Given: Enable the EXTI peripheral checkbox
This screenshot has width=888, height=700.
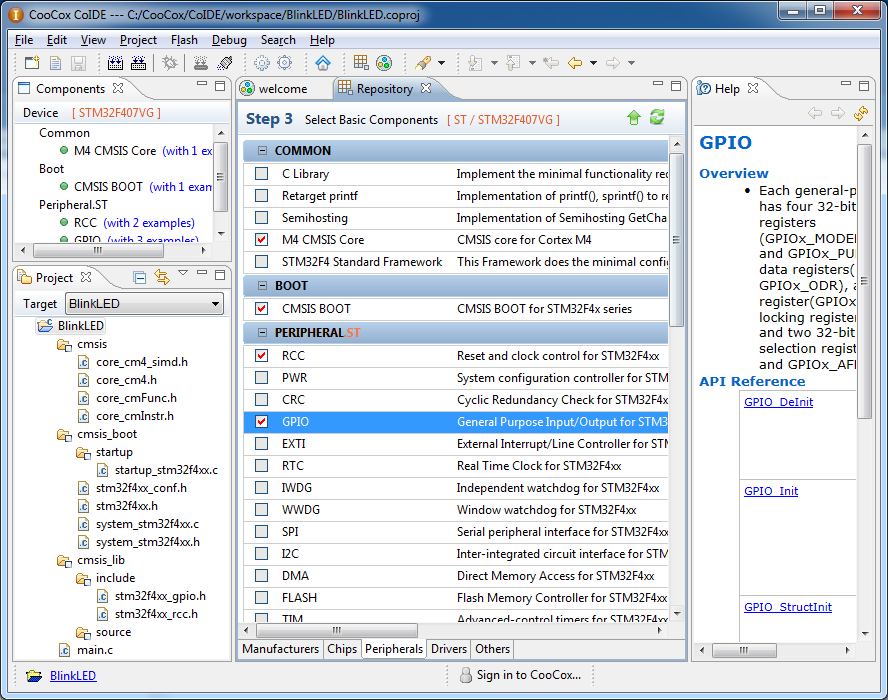Looking at the screenshot, I should (261, 443).
